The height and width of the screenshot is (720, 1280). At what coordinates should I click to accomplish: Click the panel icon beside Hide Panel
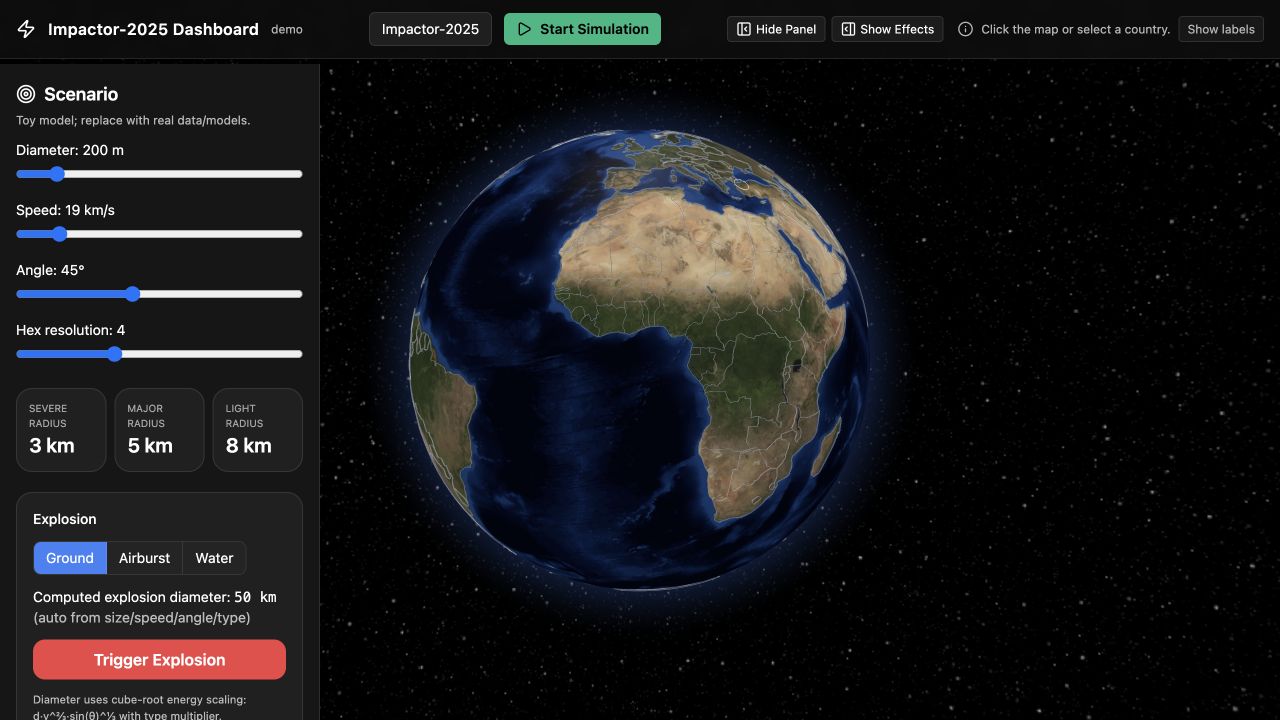tap(744, 29)
